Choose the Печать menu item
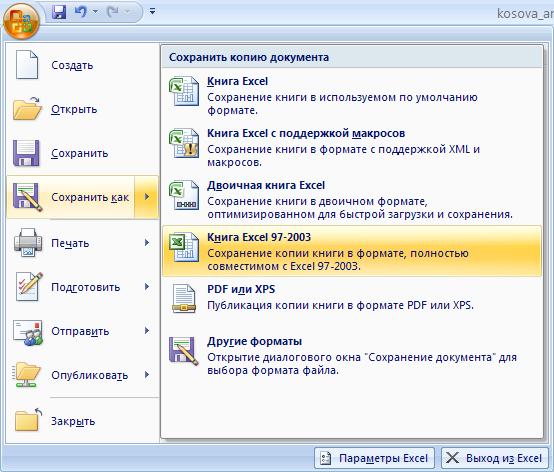 coord(83,243)
